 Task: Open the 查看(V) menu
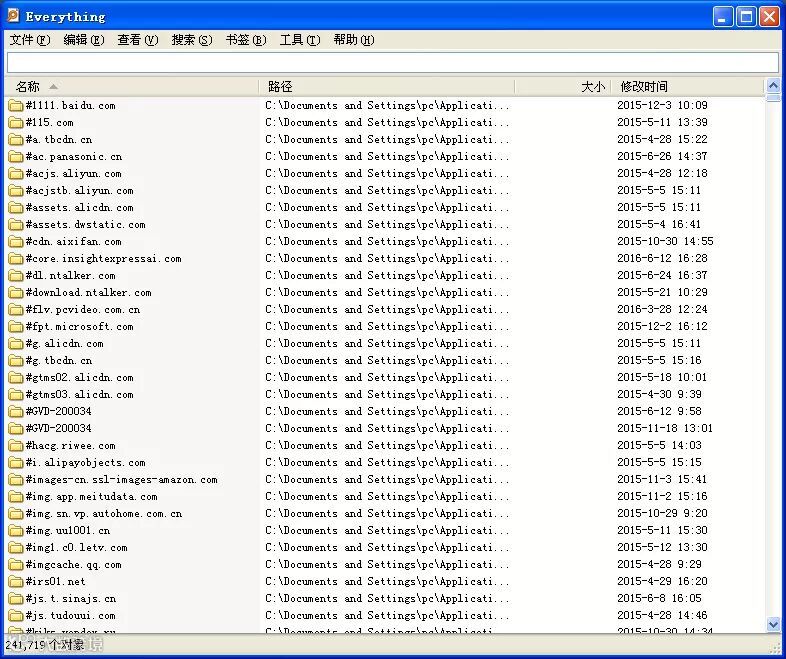(138, 40)
